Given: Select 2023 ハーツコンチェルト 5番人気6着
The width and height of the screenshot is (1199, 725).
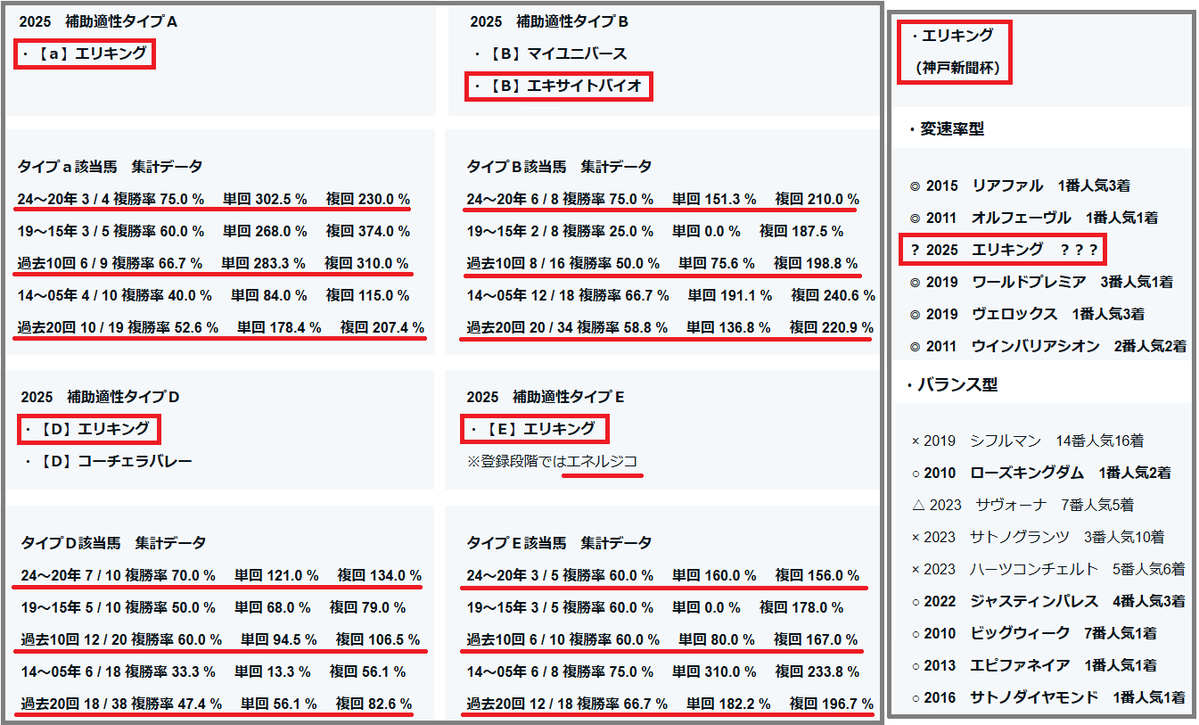Looking at the screenshot, I should click(1048, 570).
